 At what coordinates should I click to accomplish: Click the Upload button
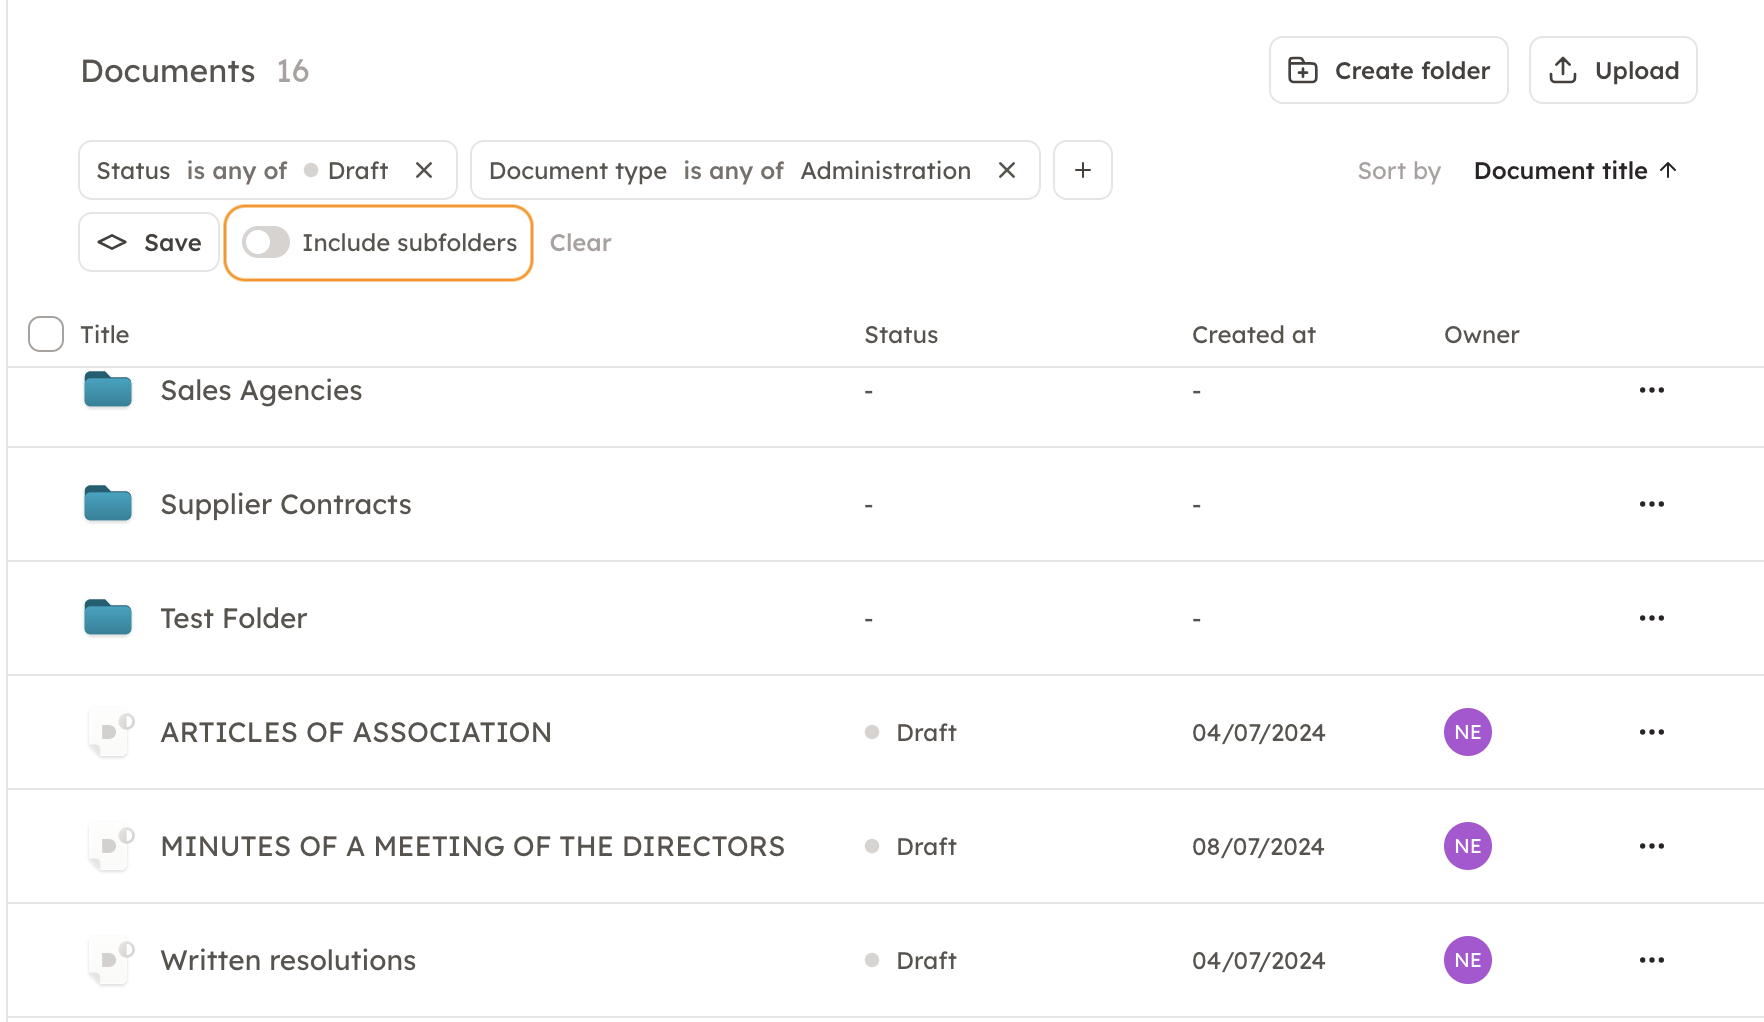[1612, 71]
